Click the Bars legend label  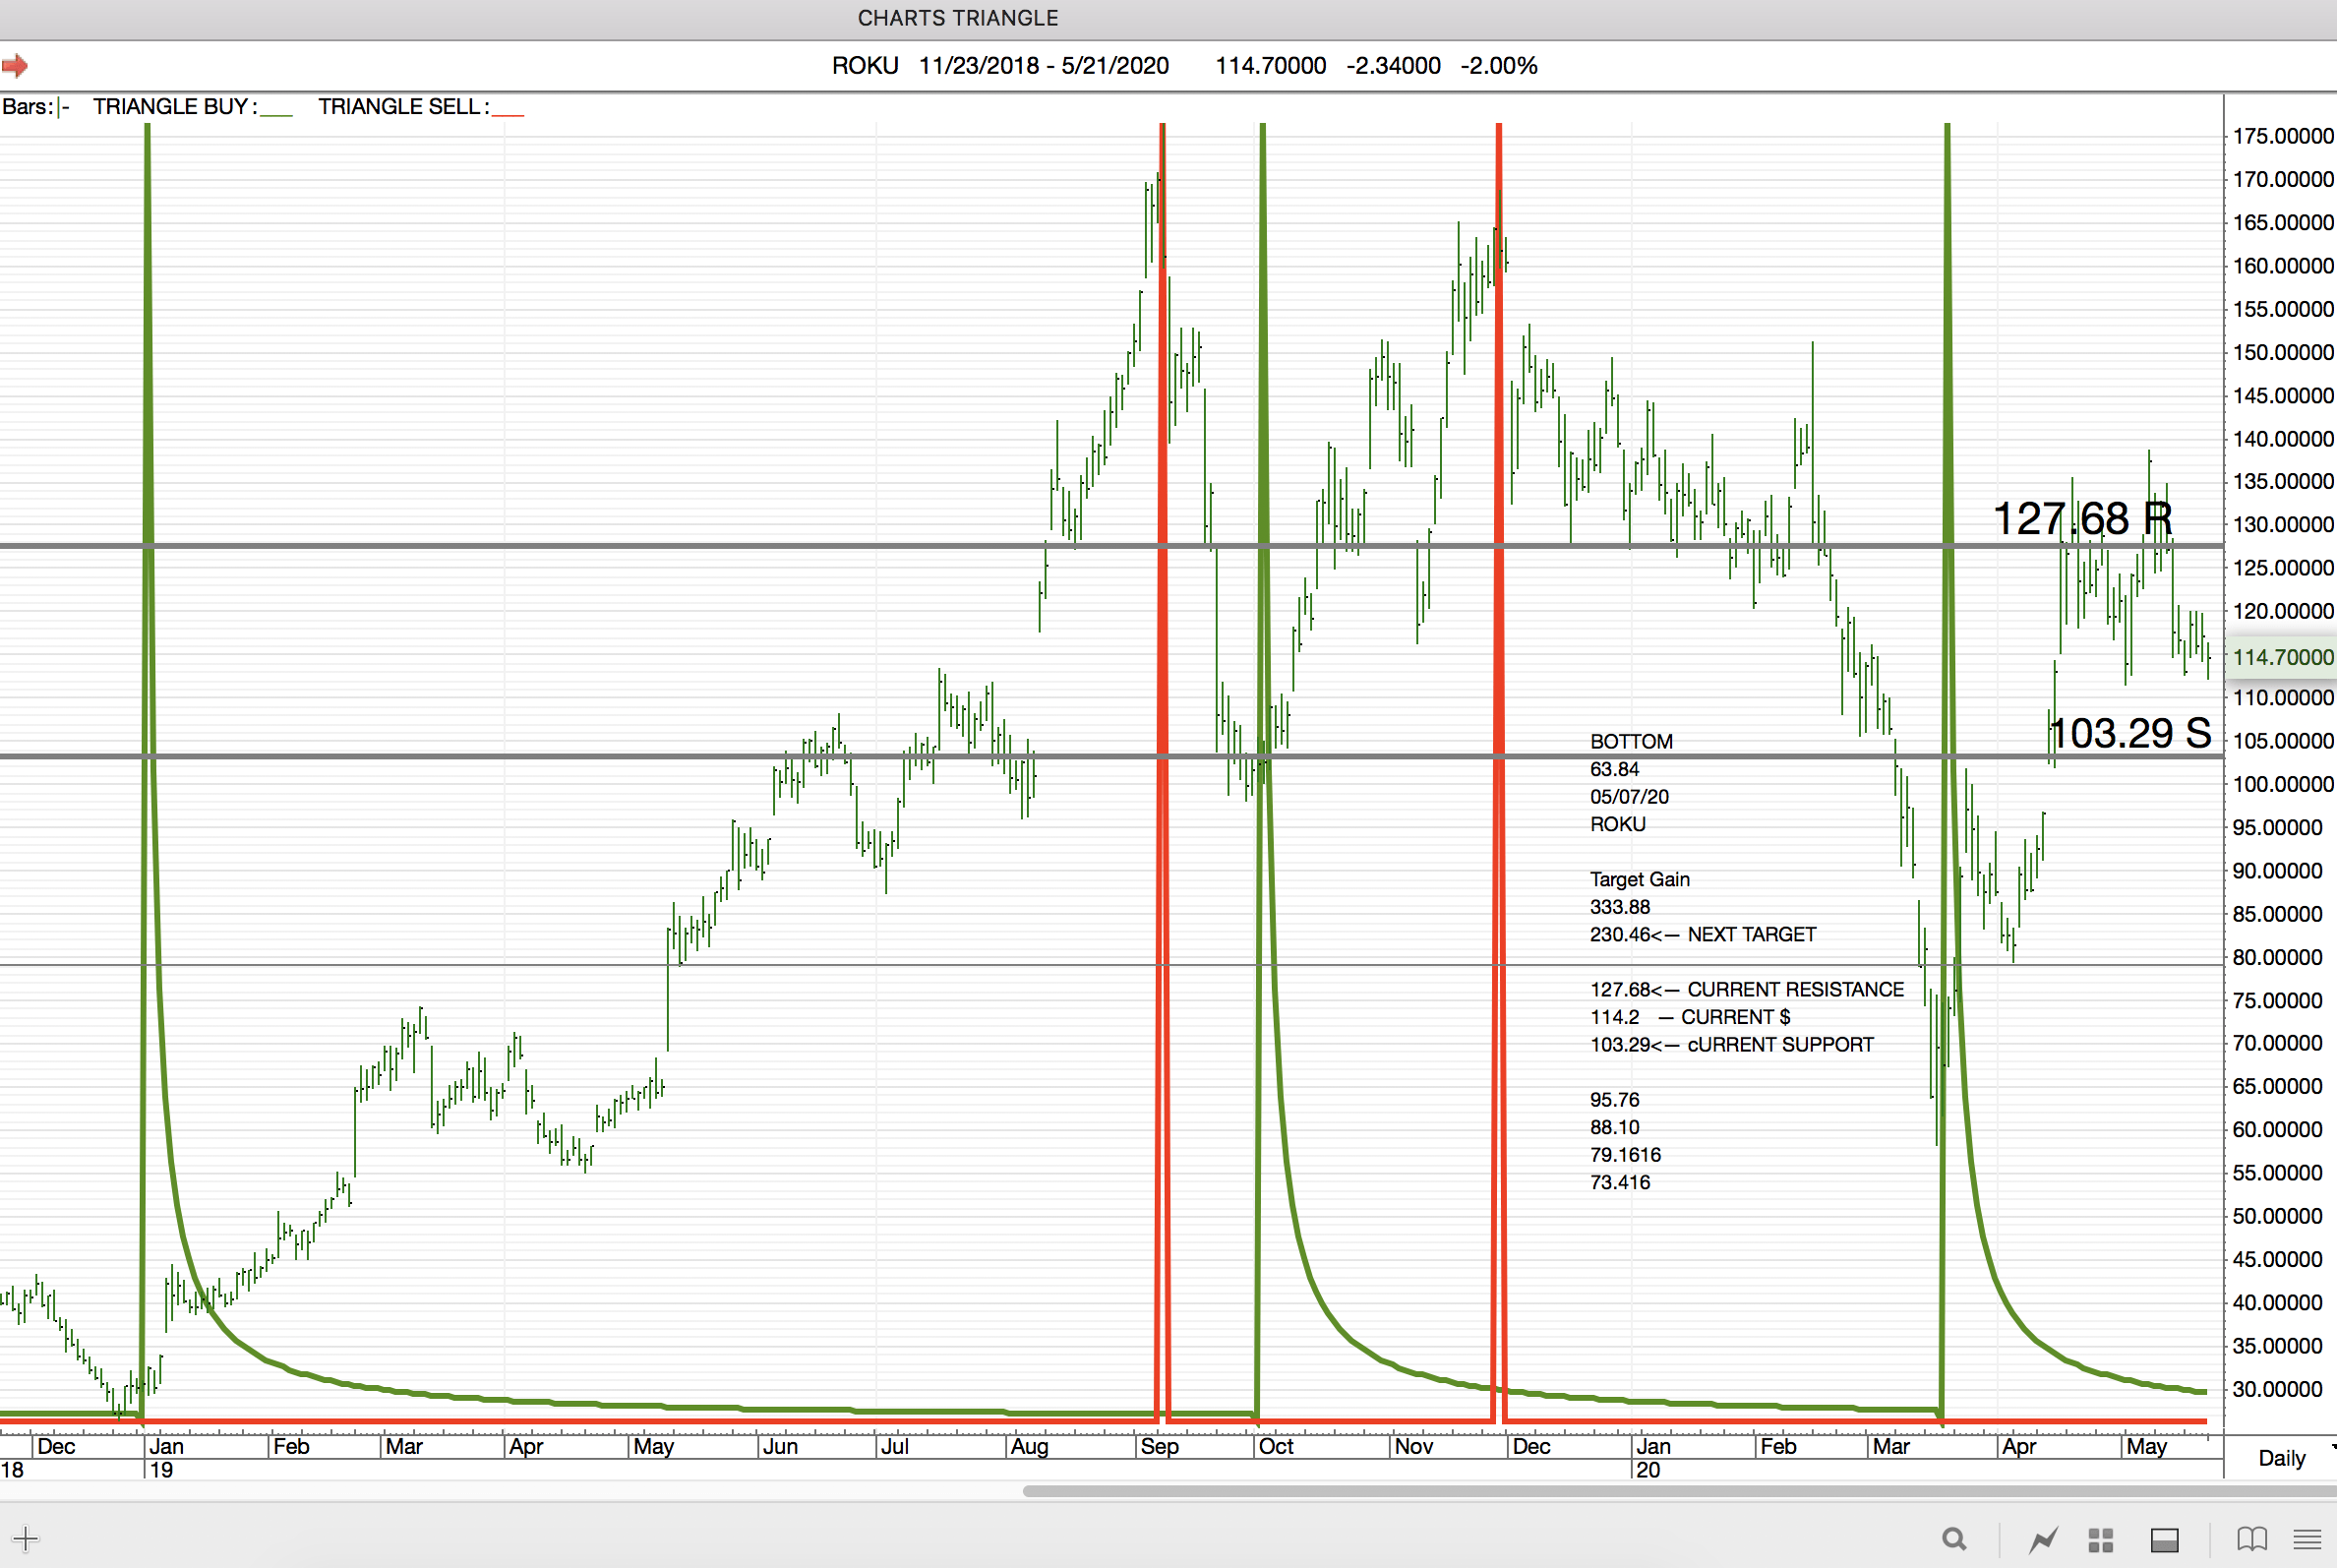27,107
